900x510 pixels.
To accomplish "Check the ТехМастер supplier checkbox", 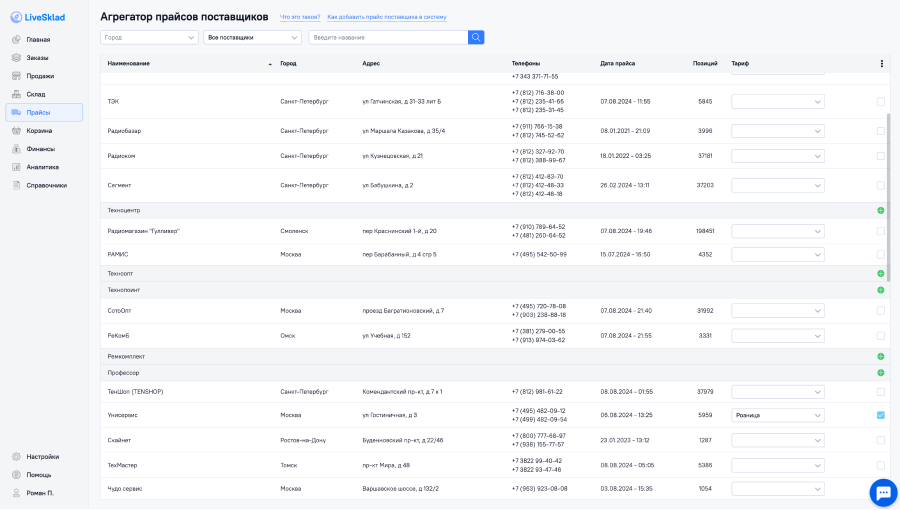I will click(880, 465).
